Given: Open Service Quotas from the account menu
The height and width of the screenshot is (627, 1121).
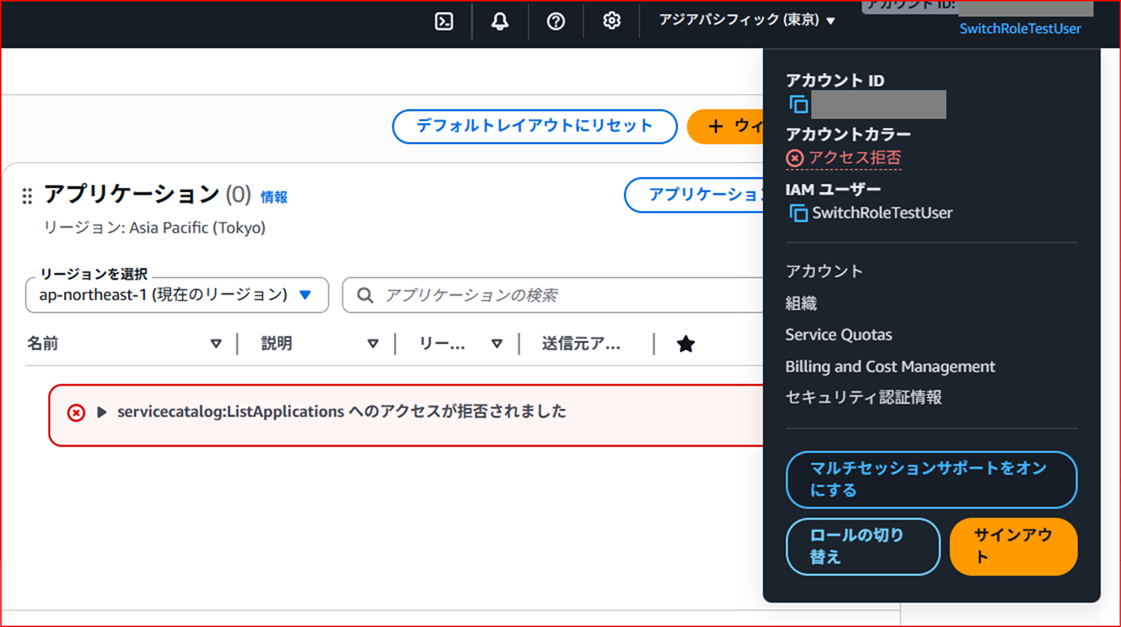Looking at the screenshot, I should (x=838, y=334).
